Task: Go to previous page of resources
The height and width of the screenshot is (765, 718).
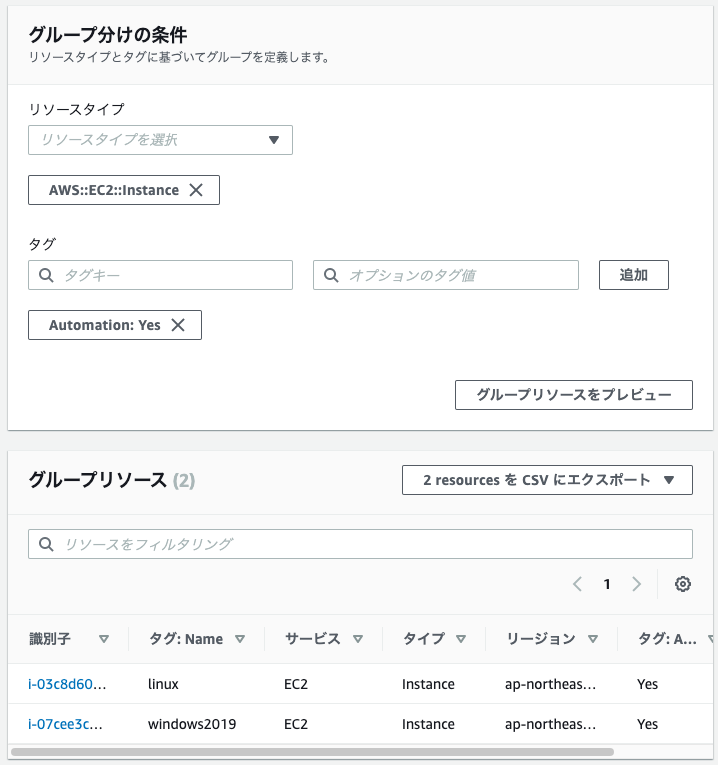Action: click(578, 584)
